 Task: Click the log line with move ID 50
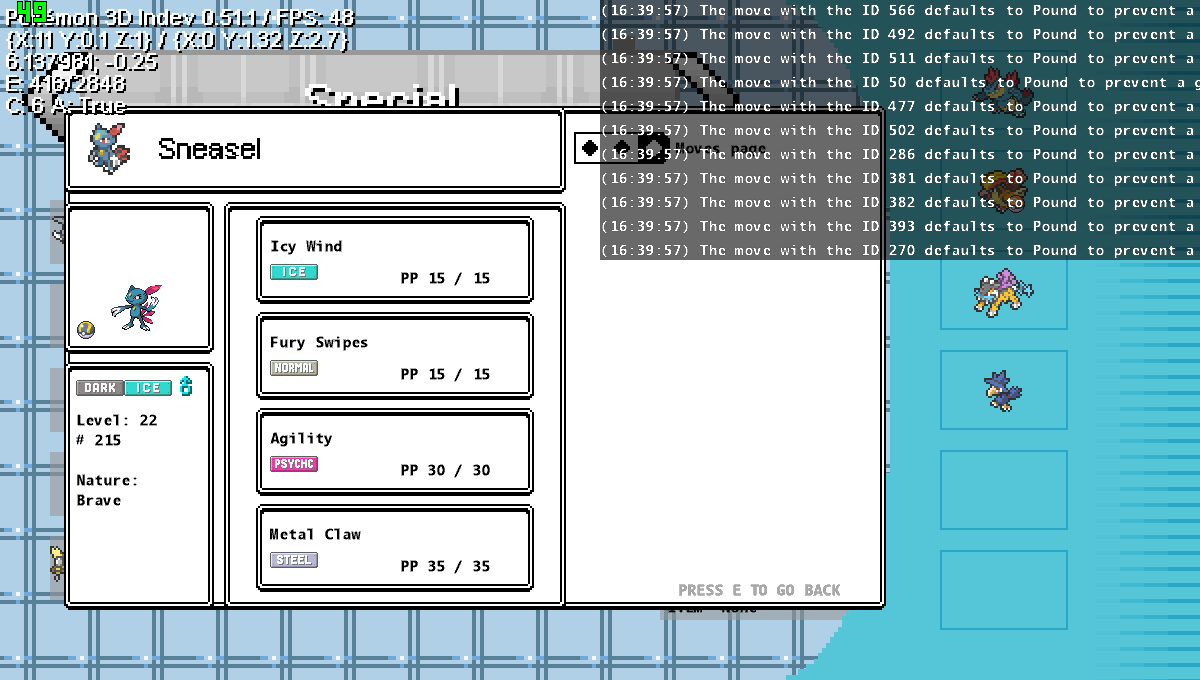[x=898, y=82]
